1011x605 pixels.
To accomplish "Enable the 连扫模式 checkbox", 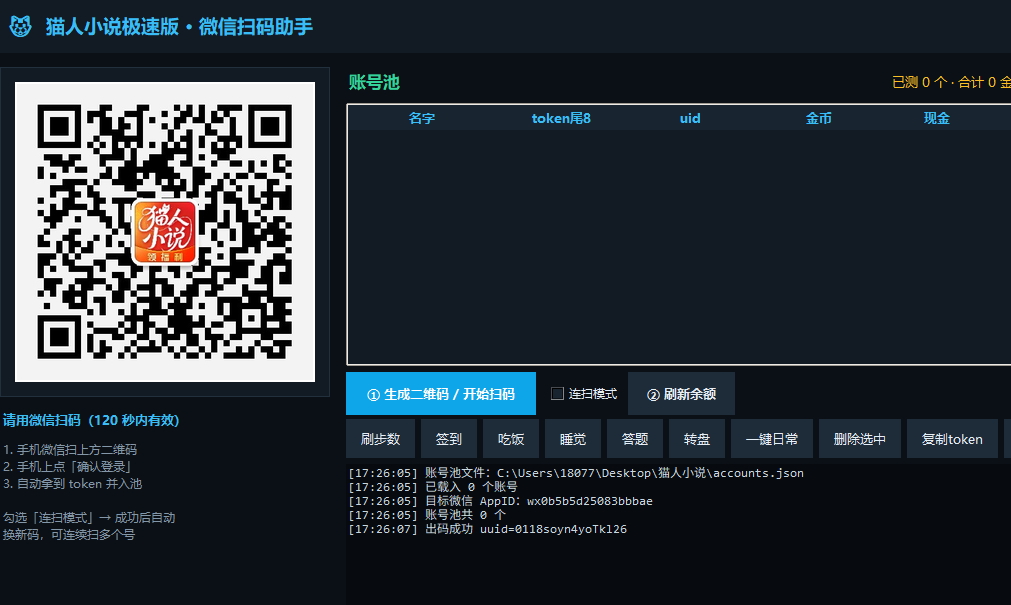I will (557, 393).
